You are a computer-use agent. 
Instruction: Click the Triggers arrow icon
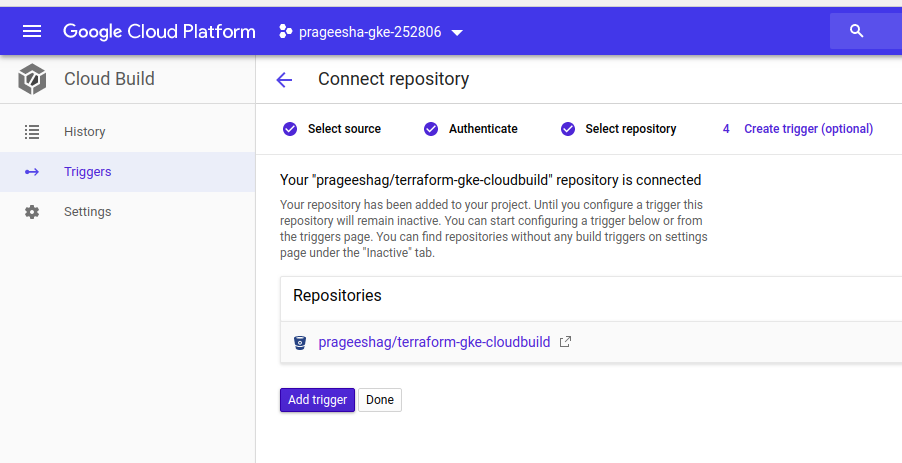tap(32, 172)
